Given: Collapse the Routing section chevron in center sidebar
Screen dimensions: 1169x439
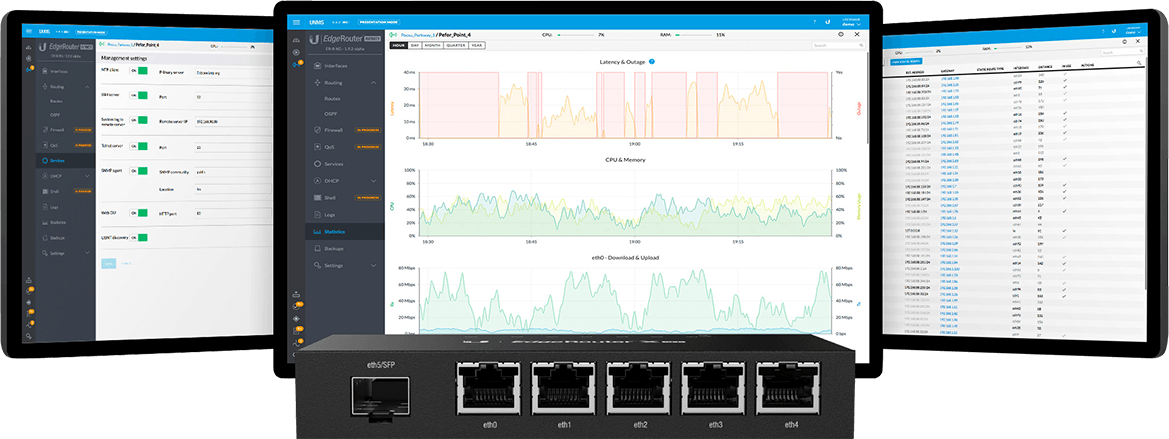Looking at the screenshot, I should pos(373,82).
